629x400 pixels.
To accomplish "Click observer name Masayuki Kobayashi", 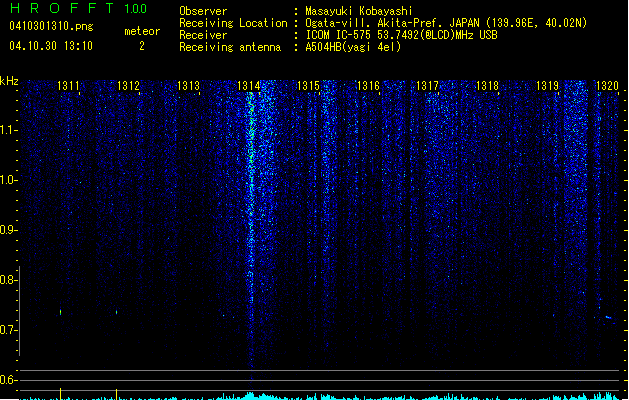I will [359, 11].
